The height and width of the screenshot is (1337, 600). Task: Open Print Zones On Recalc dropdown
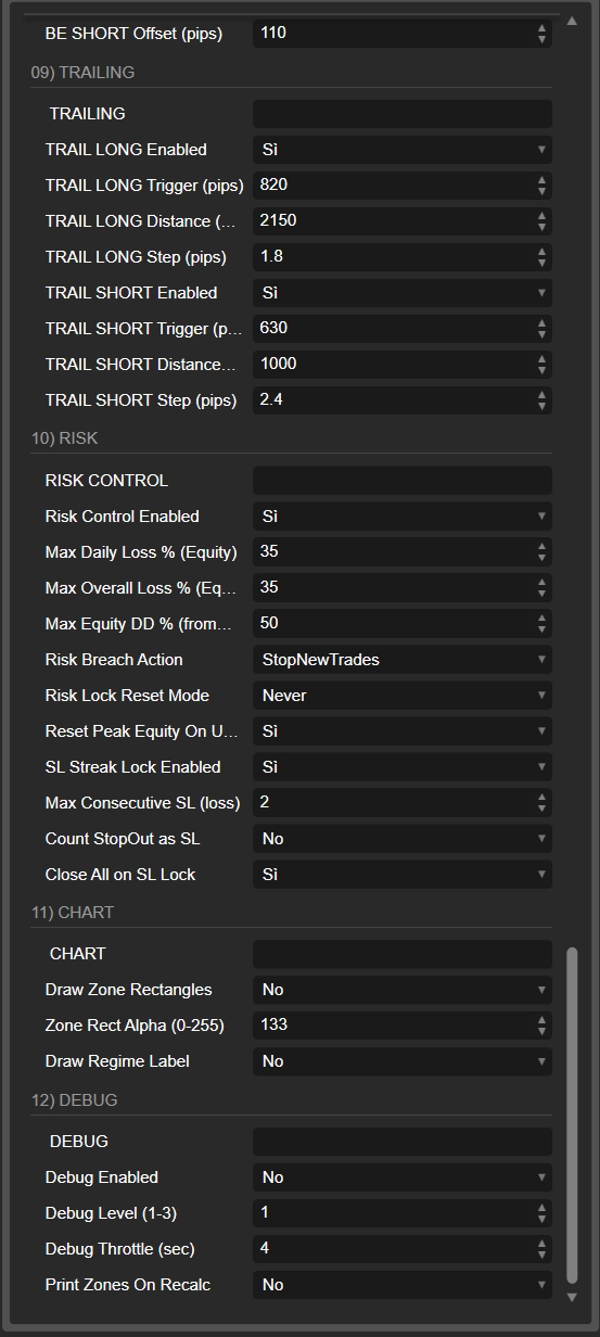[x=402, y=1285]
